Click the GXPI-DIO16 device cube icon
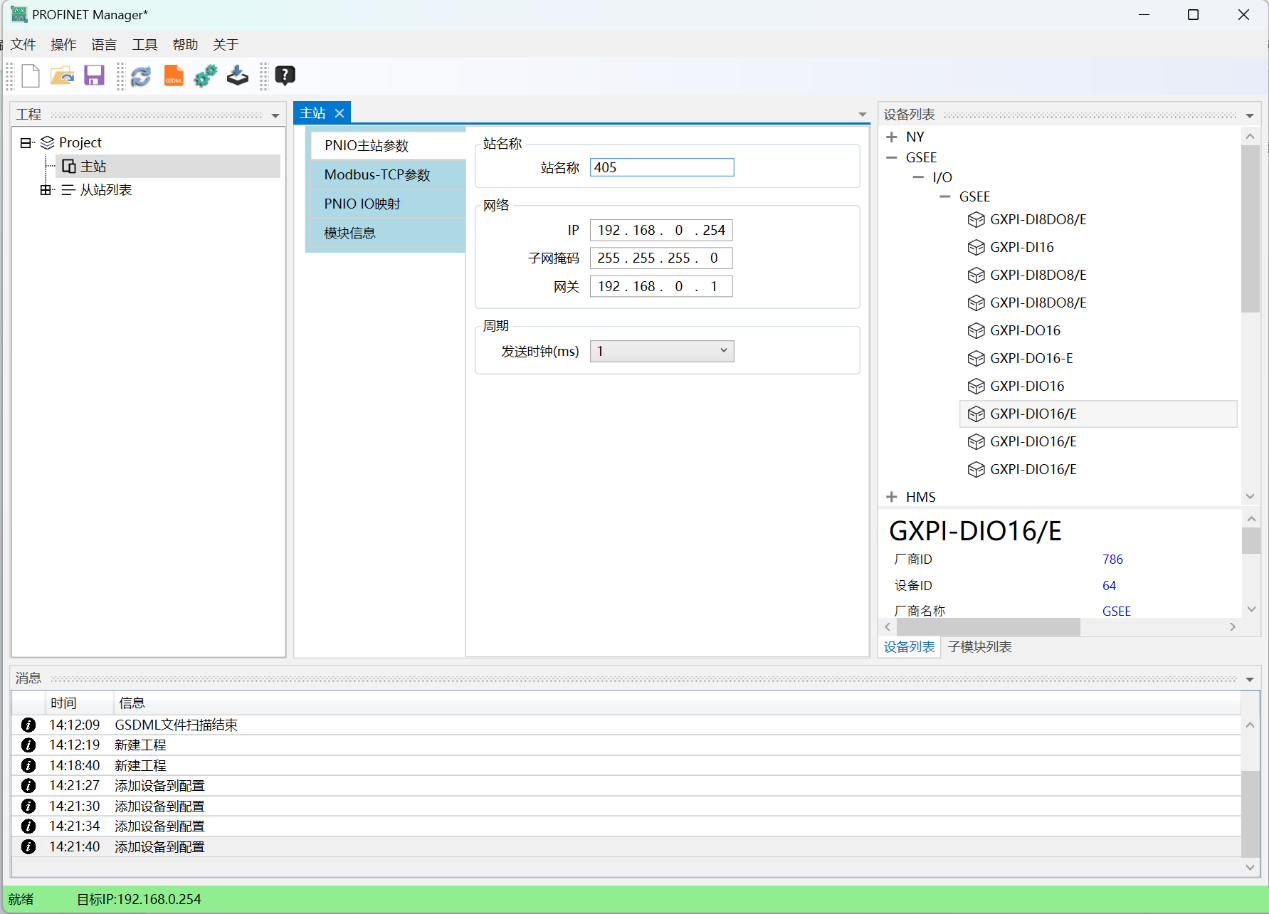 [x=977, y=386]
